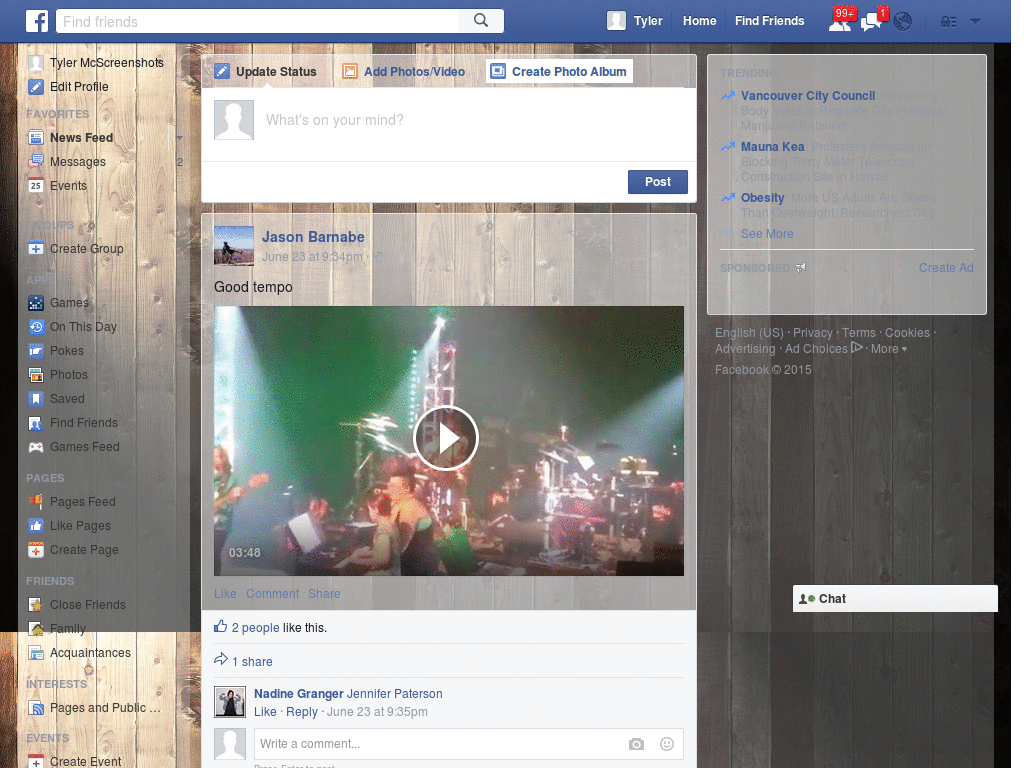Focus the Find friends search field
1024x768 pixels.
[257, 21]
